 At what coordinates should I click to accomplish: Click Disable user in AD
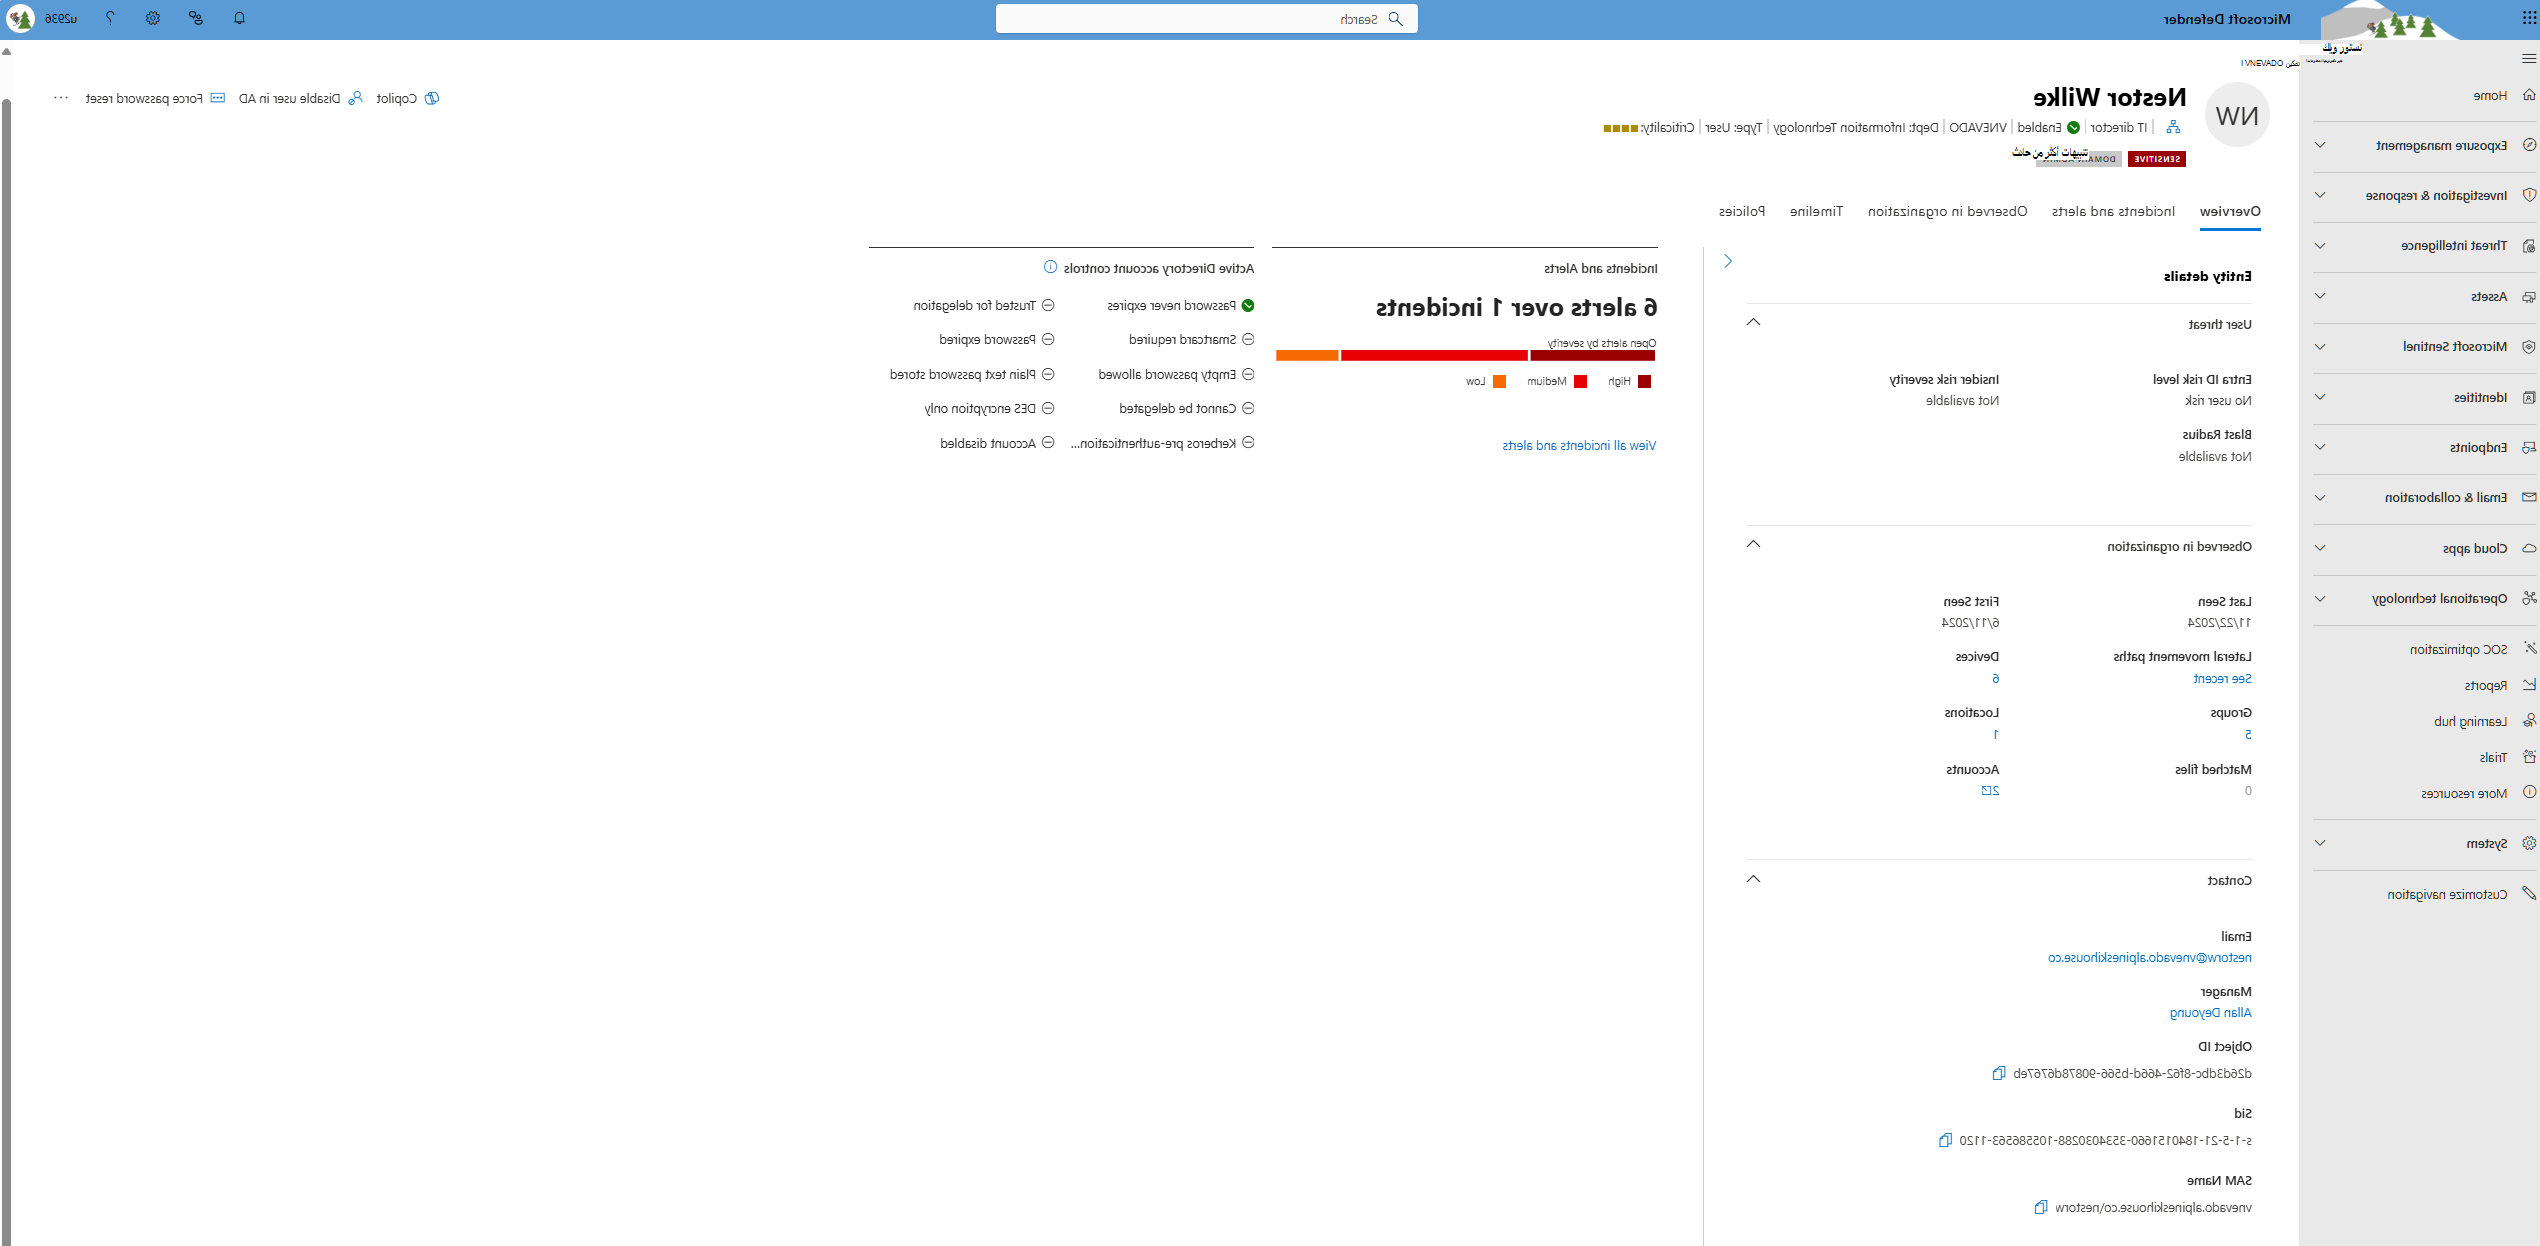(300, 98)
